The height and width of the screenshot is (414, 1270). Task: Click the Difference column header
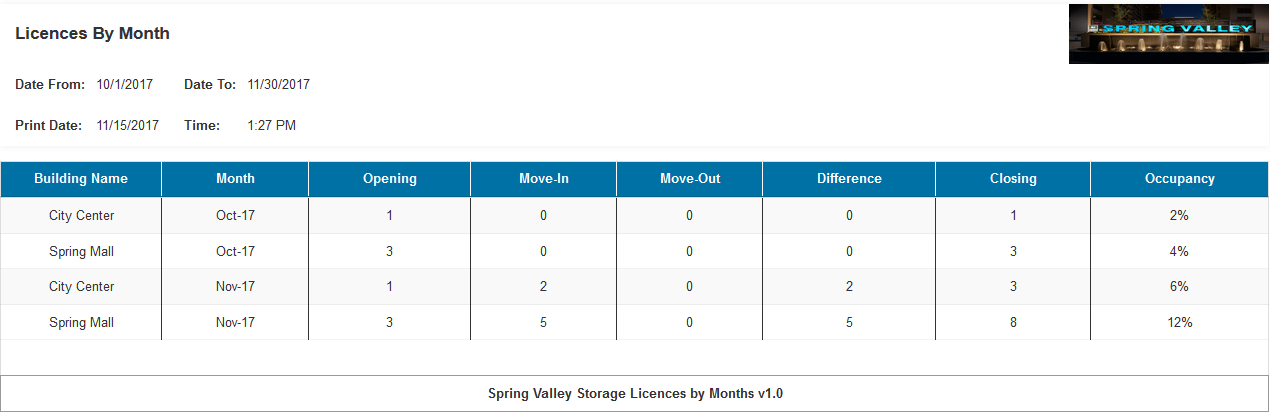849,179
